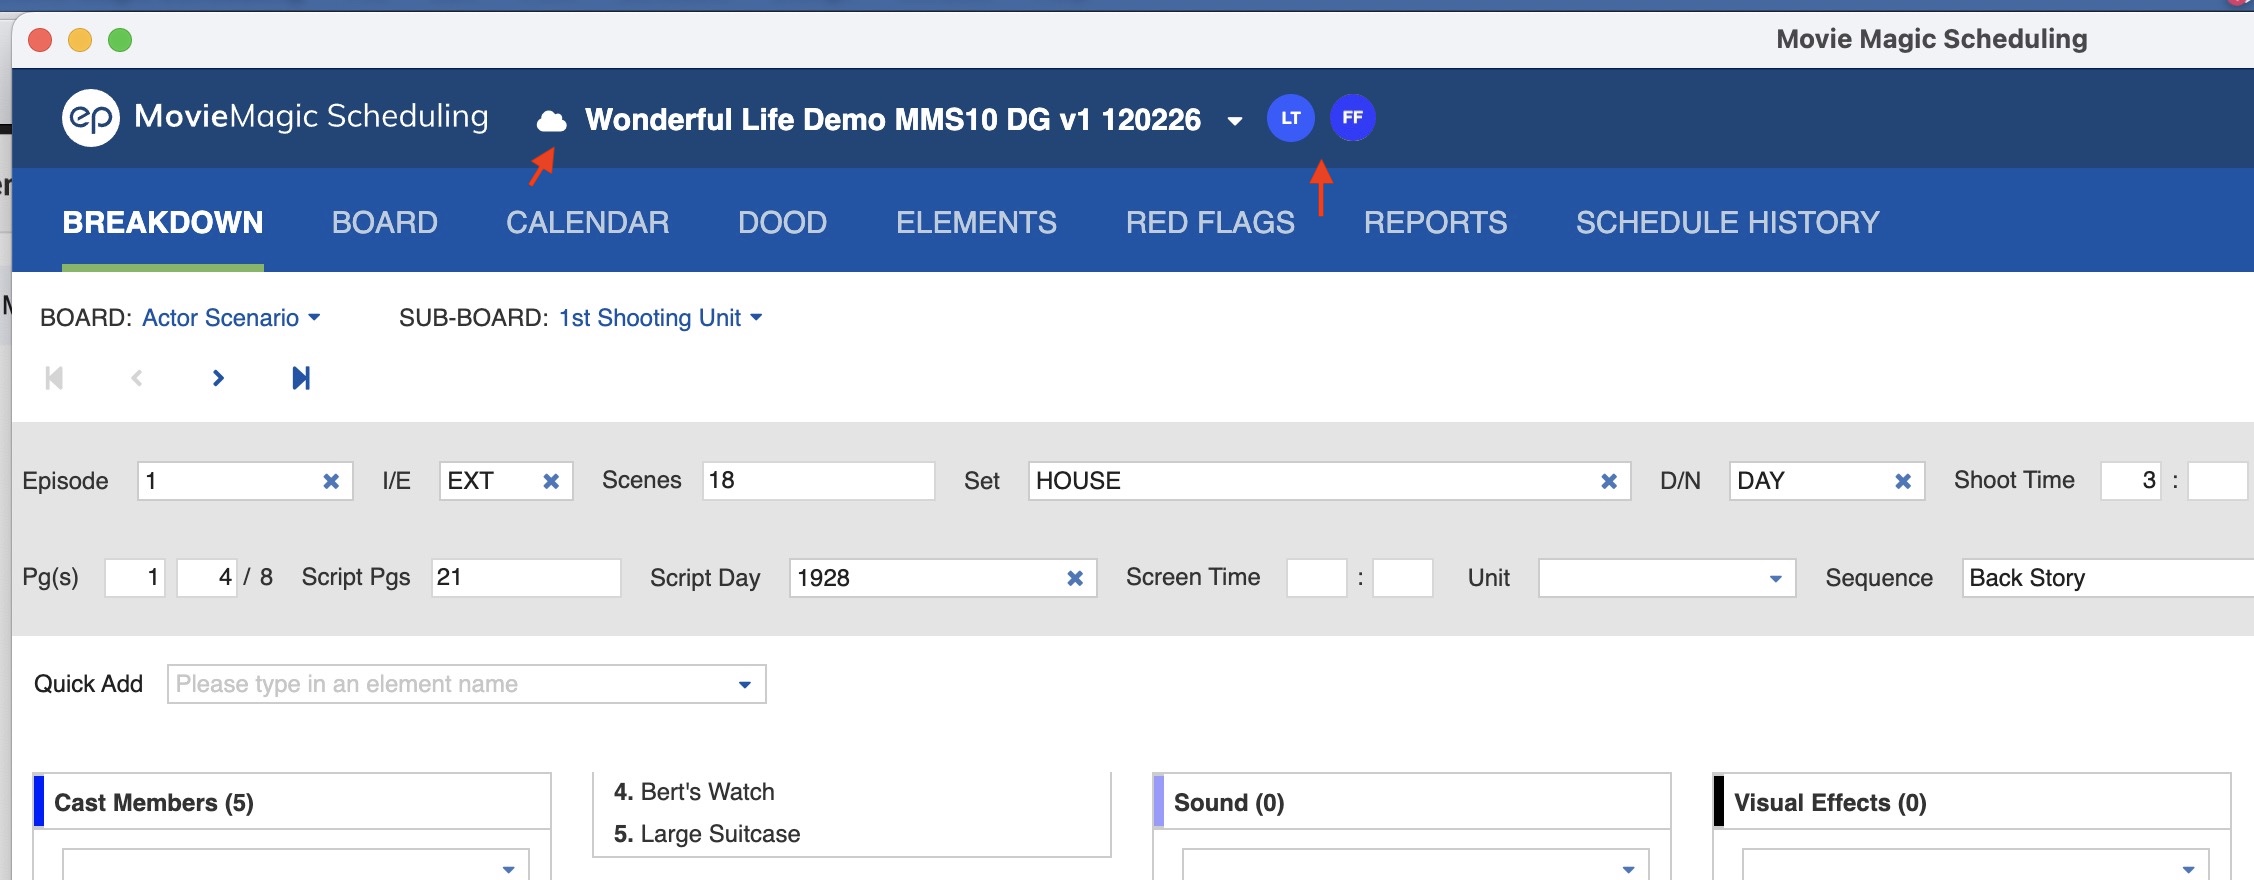Switch to the BREAKDOWN tab
Viewport: 2254px width, 880px height.
point(163,222)
